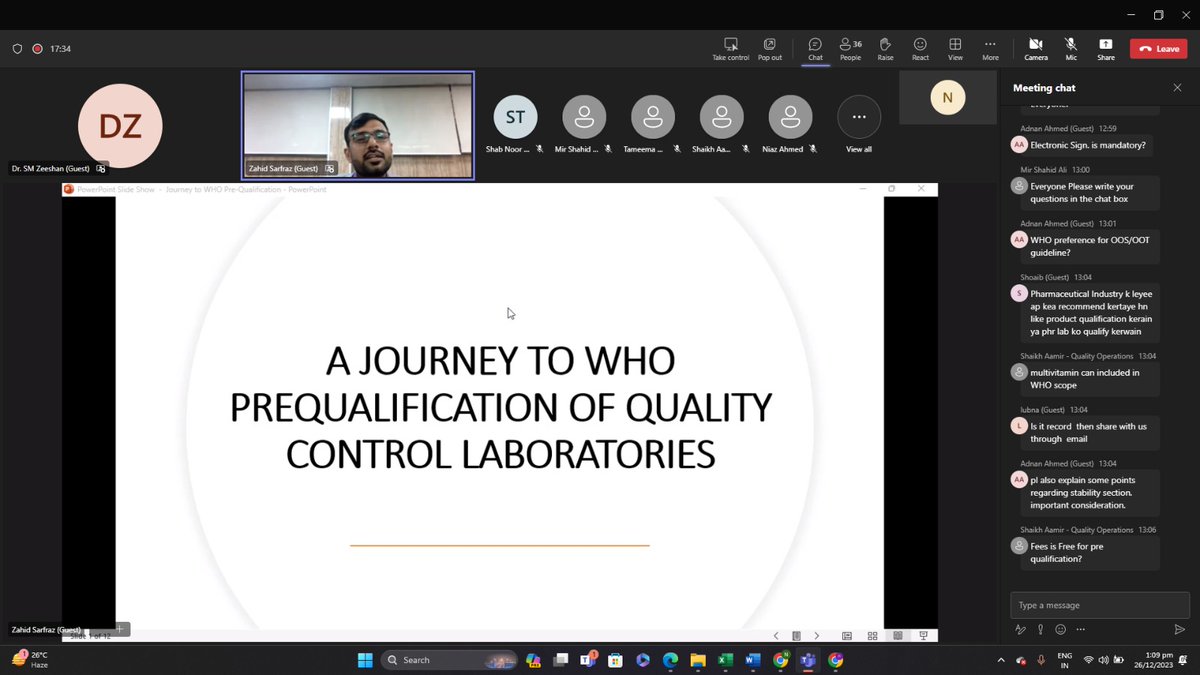Click Shoaib's message about Pharmaceutical Industry

tap(1092, 312)
